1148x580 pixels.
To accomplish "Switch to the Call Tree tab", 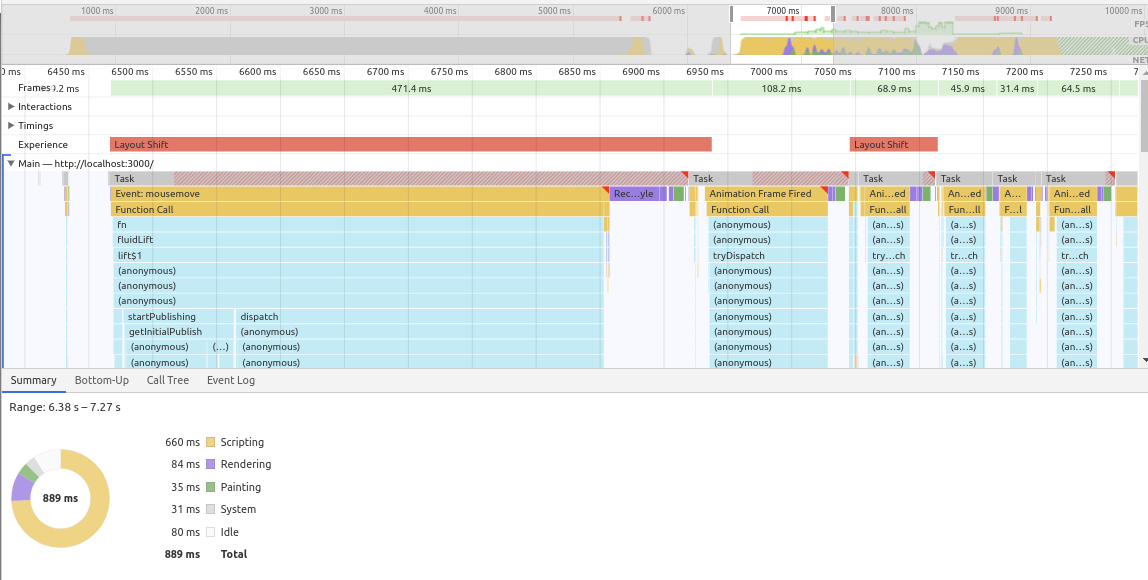I will (167, 380).
